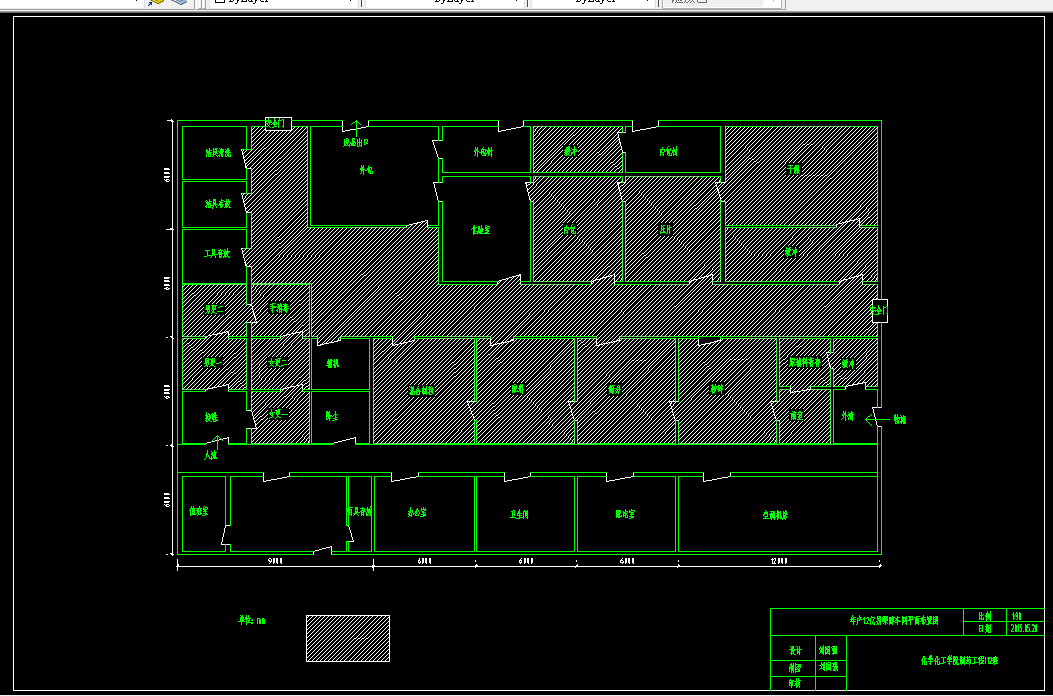This screenshot has width=1053, height=696.
Task: Pick the 成品出口 exit label
Action: click(x=357, y=142)
